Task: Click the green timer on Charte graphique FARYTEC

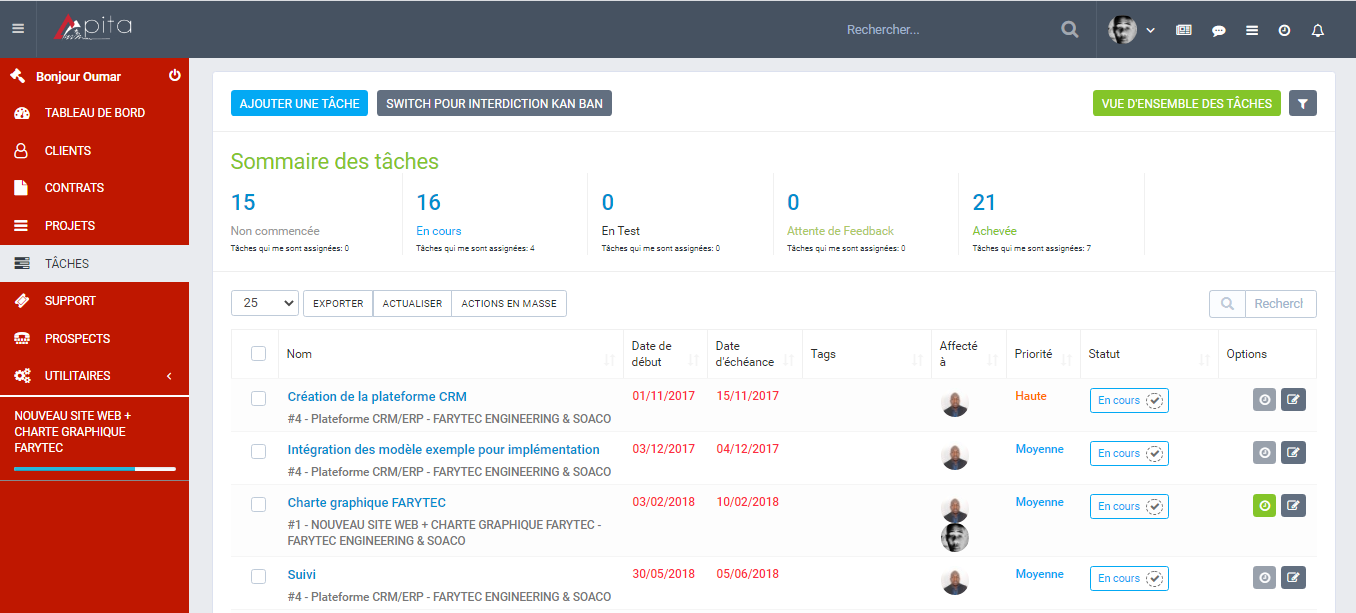Action: point(1265,506)
